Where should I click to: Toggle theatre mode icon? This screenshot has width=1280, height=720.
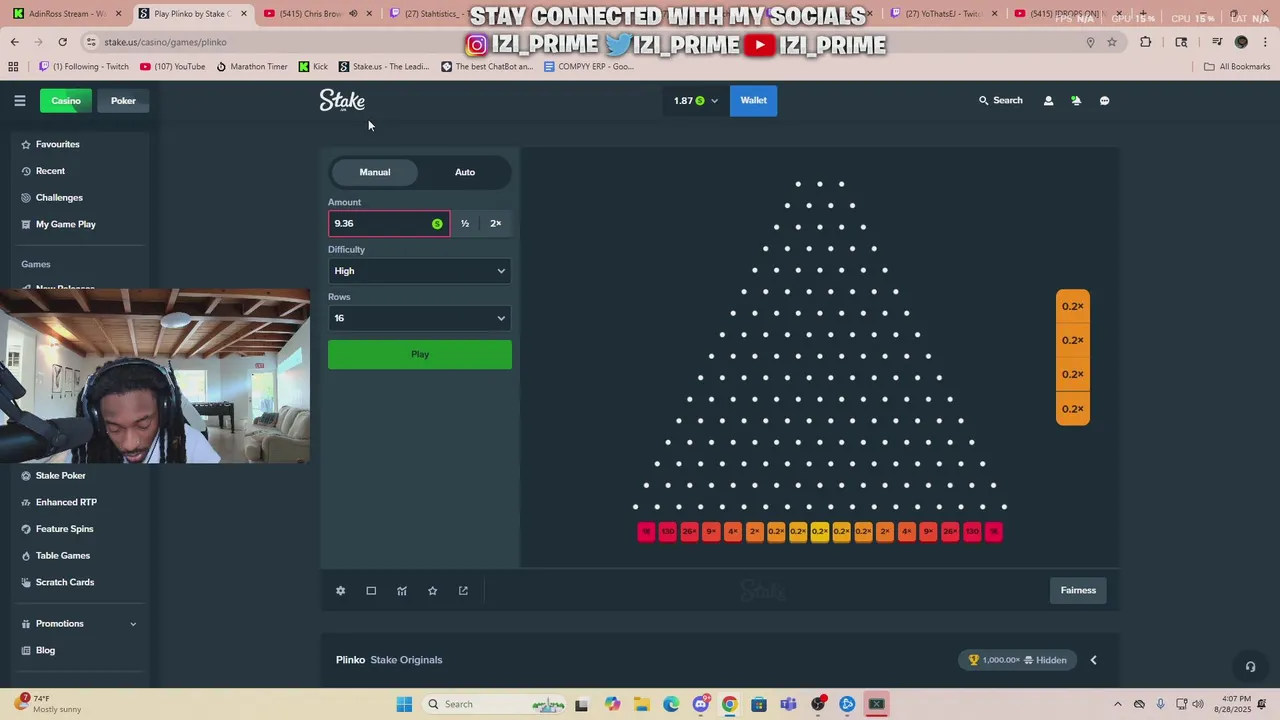(x=371, y=591)
